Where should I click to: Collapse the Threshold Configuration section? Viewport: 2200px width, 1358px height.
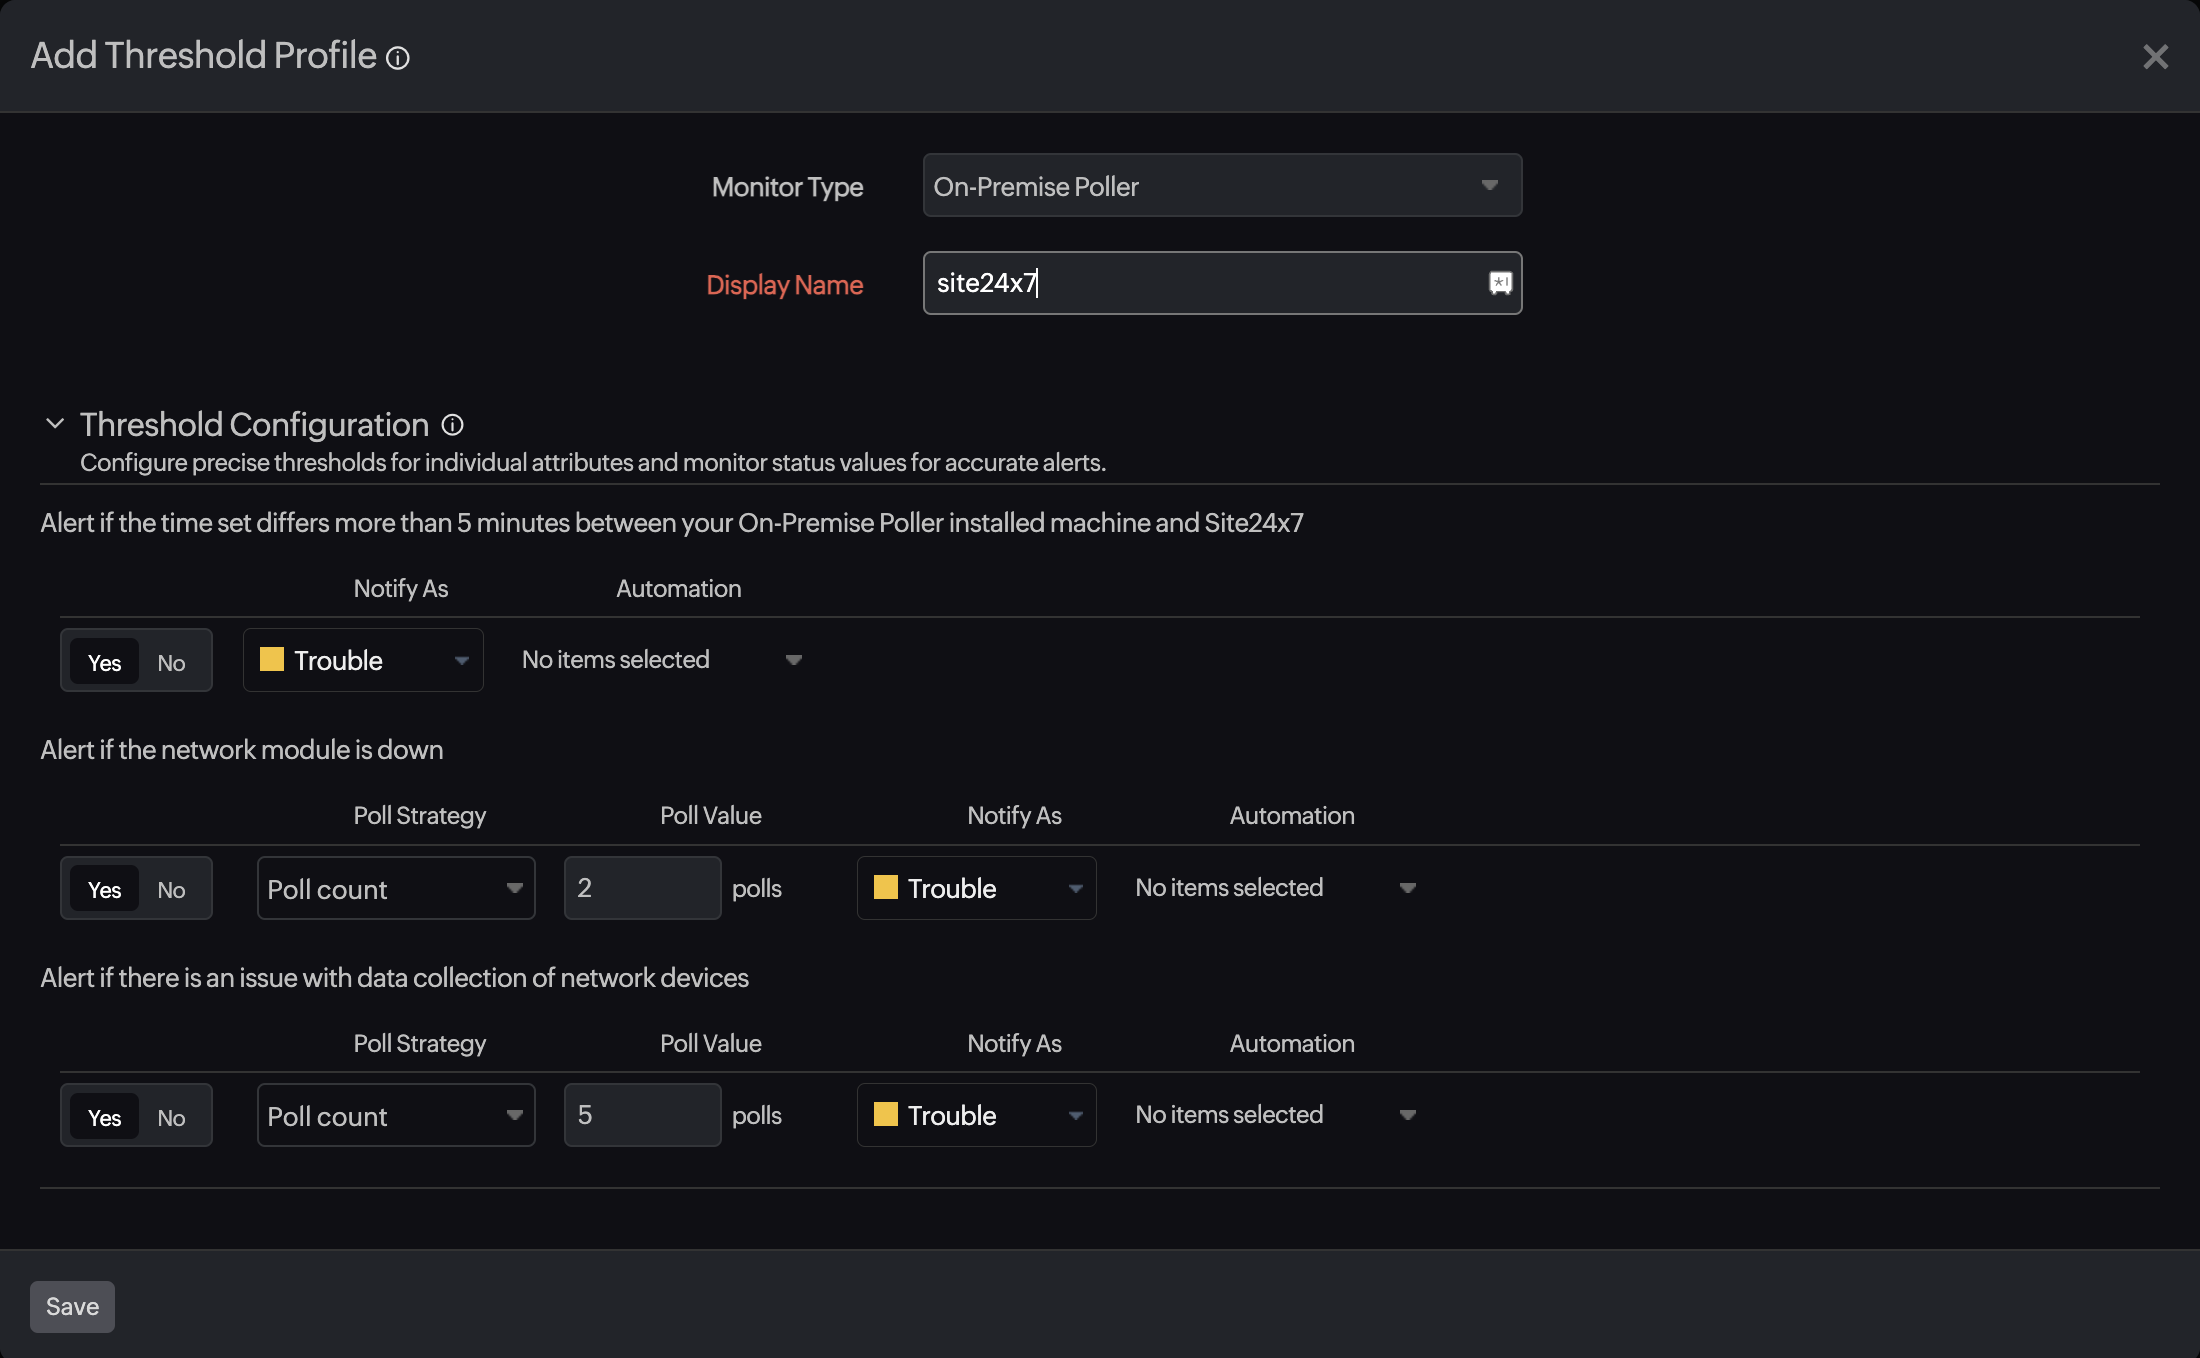pos(55,423)
